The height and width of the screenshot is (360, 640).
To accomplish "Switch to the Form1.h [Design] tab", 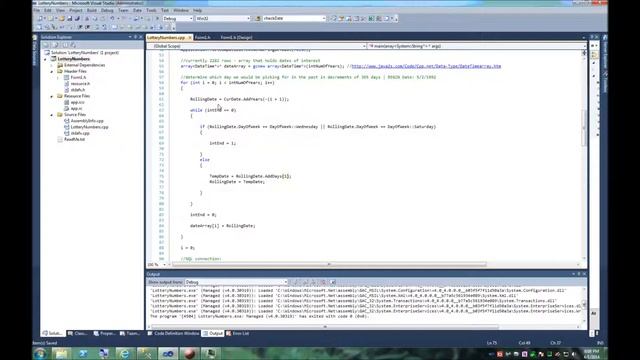I will click(x=236, y=38).
